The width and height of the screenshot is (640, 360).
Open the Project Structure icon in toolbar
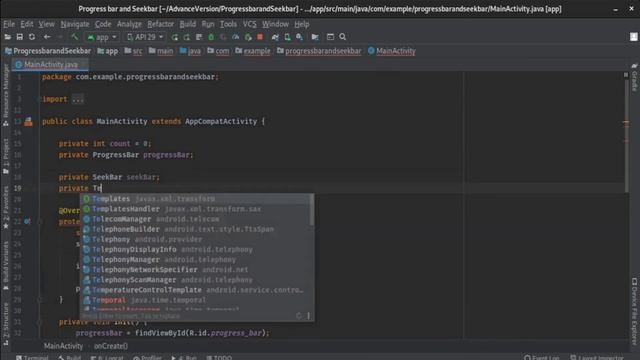point(315,37)
